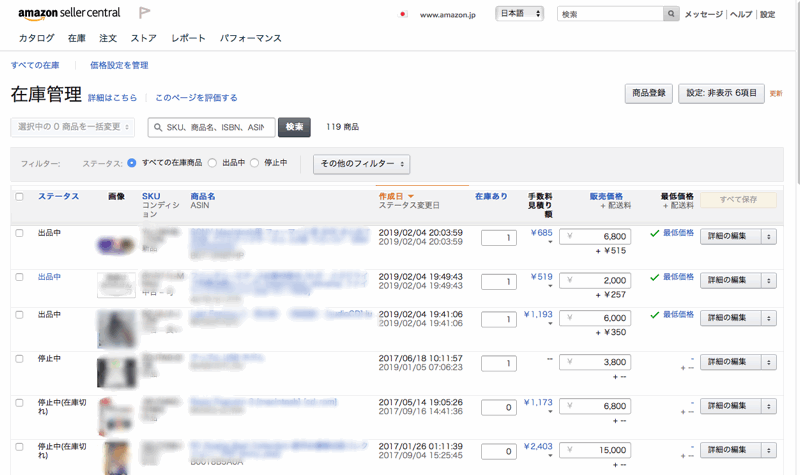Image resolution: width=800 pixels, height=475 pixels.
Task: Click the 商品登録 button
Action: [648, 93]
